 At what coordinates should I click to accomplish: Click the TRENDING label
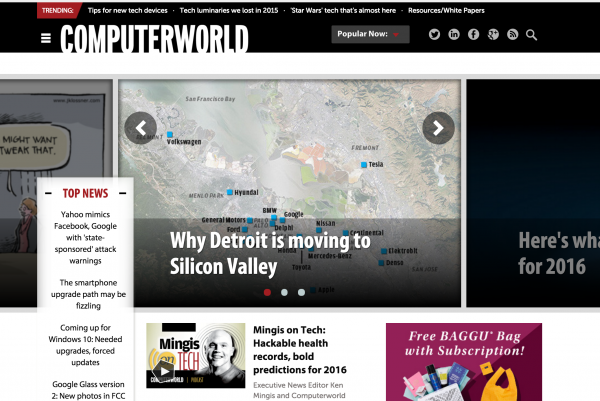pyautogui.click(x=58, y=10)
